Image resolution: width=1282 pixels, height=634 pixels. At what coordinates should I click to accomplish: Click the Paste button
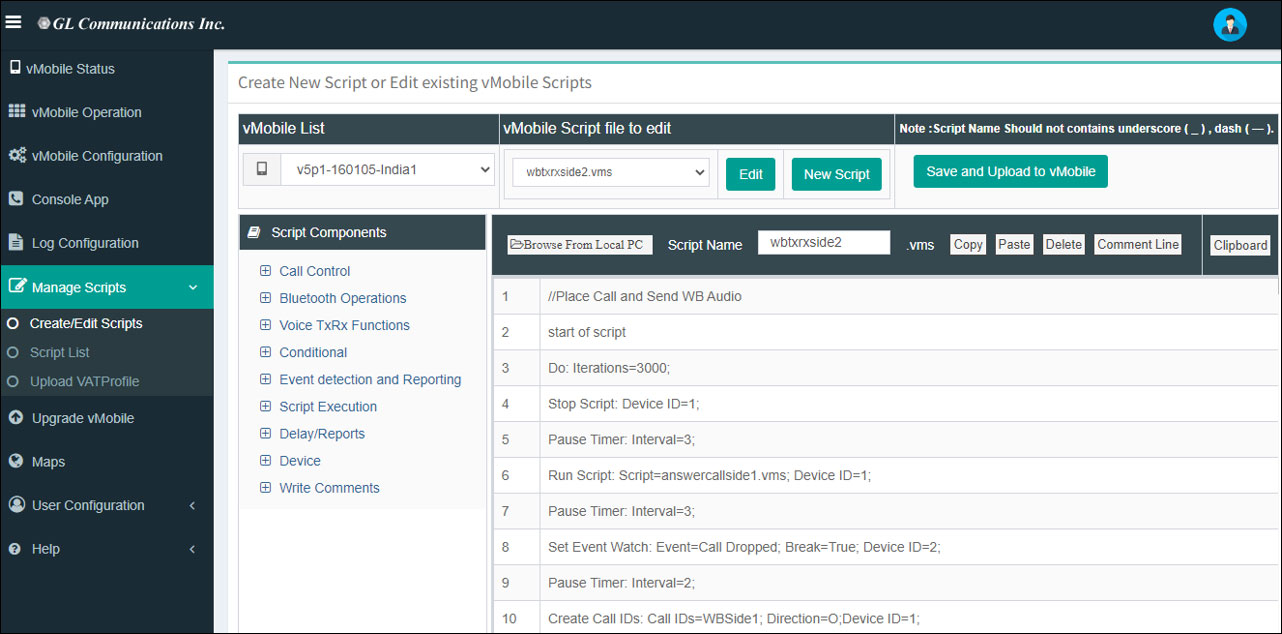click(1014, 244)
